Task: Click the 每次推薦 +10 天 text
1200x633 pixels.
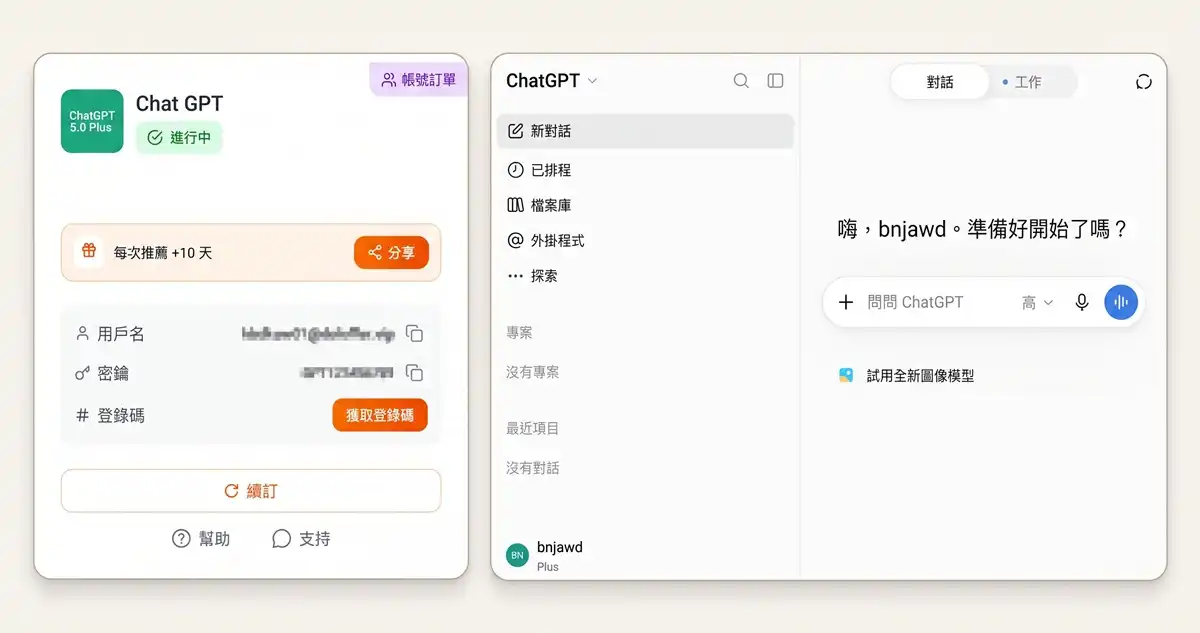Action: click(x=163, y=253)
